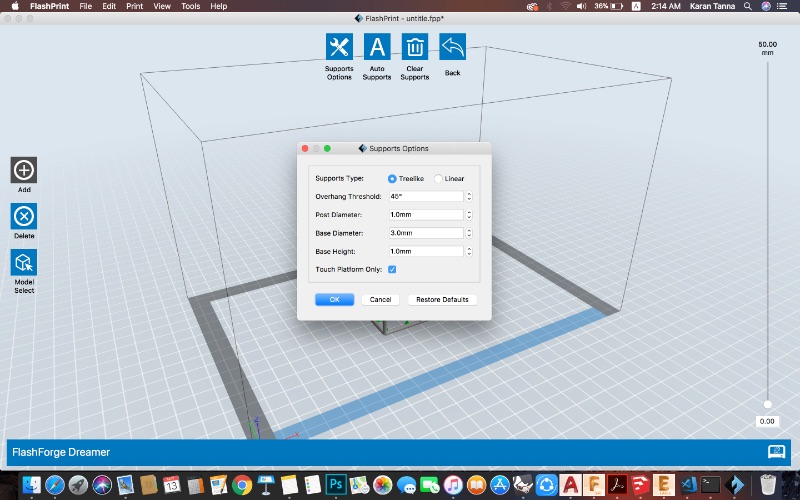Viewport: 800px width, 500px height.
Task: Open the Print menu
Action: 135,6
